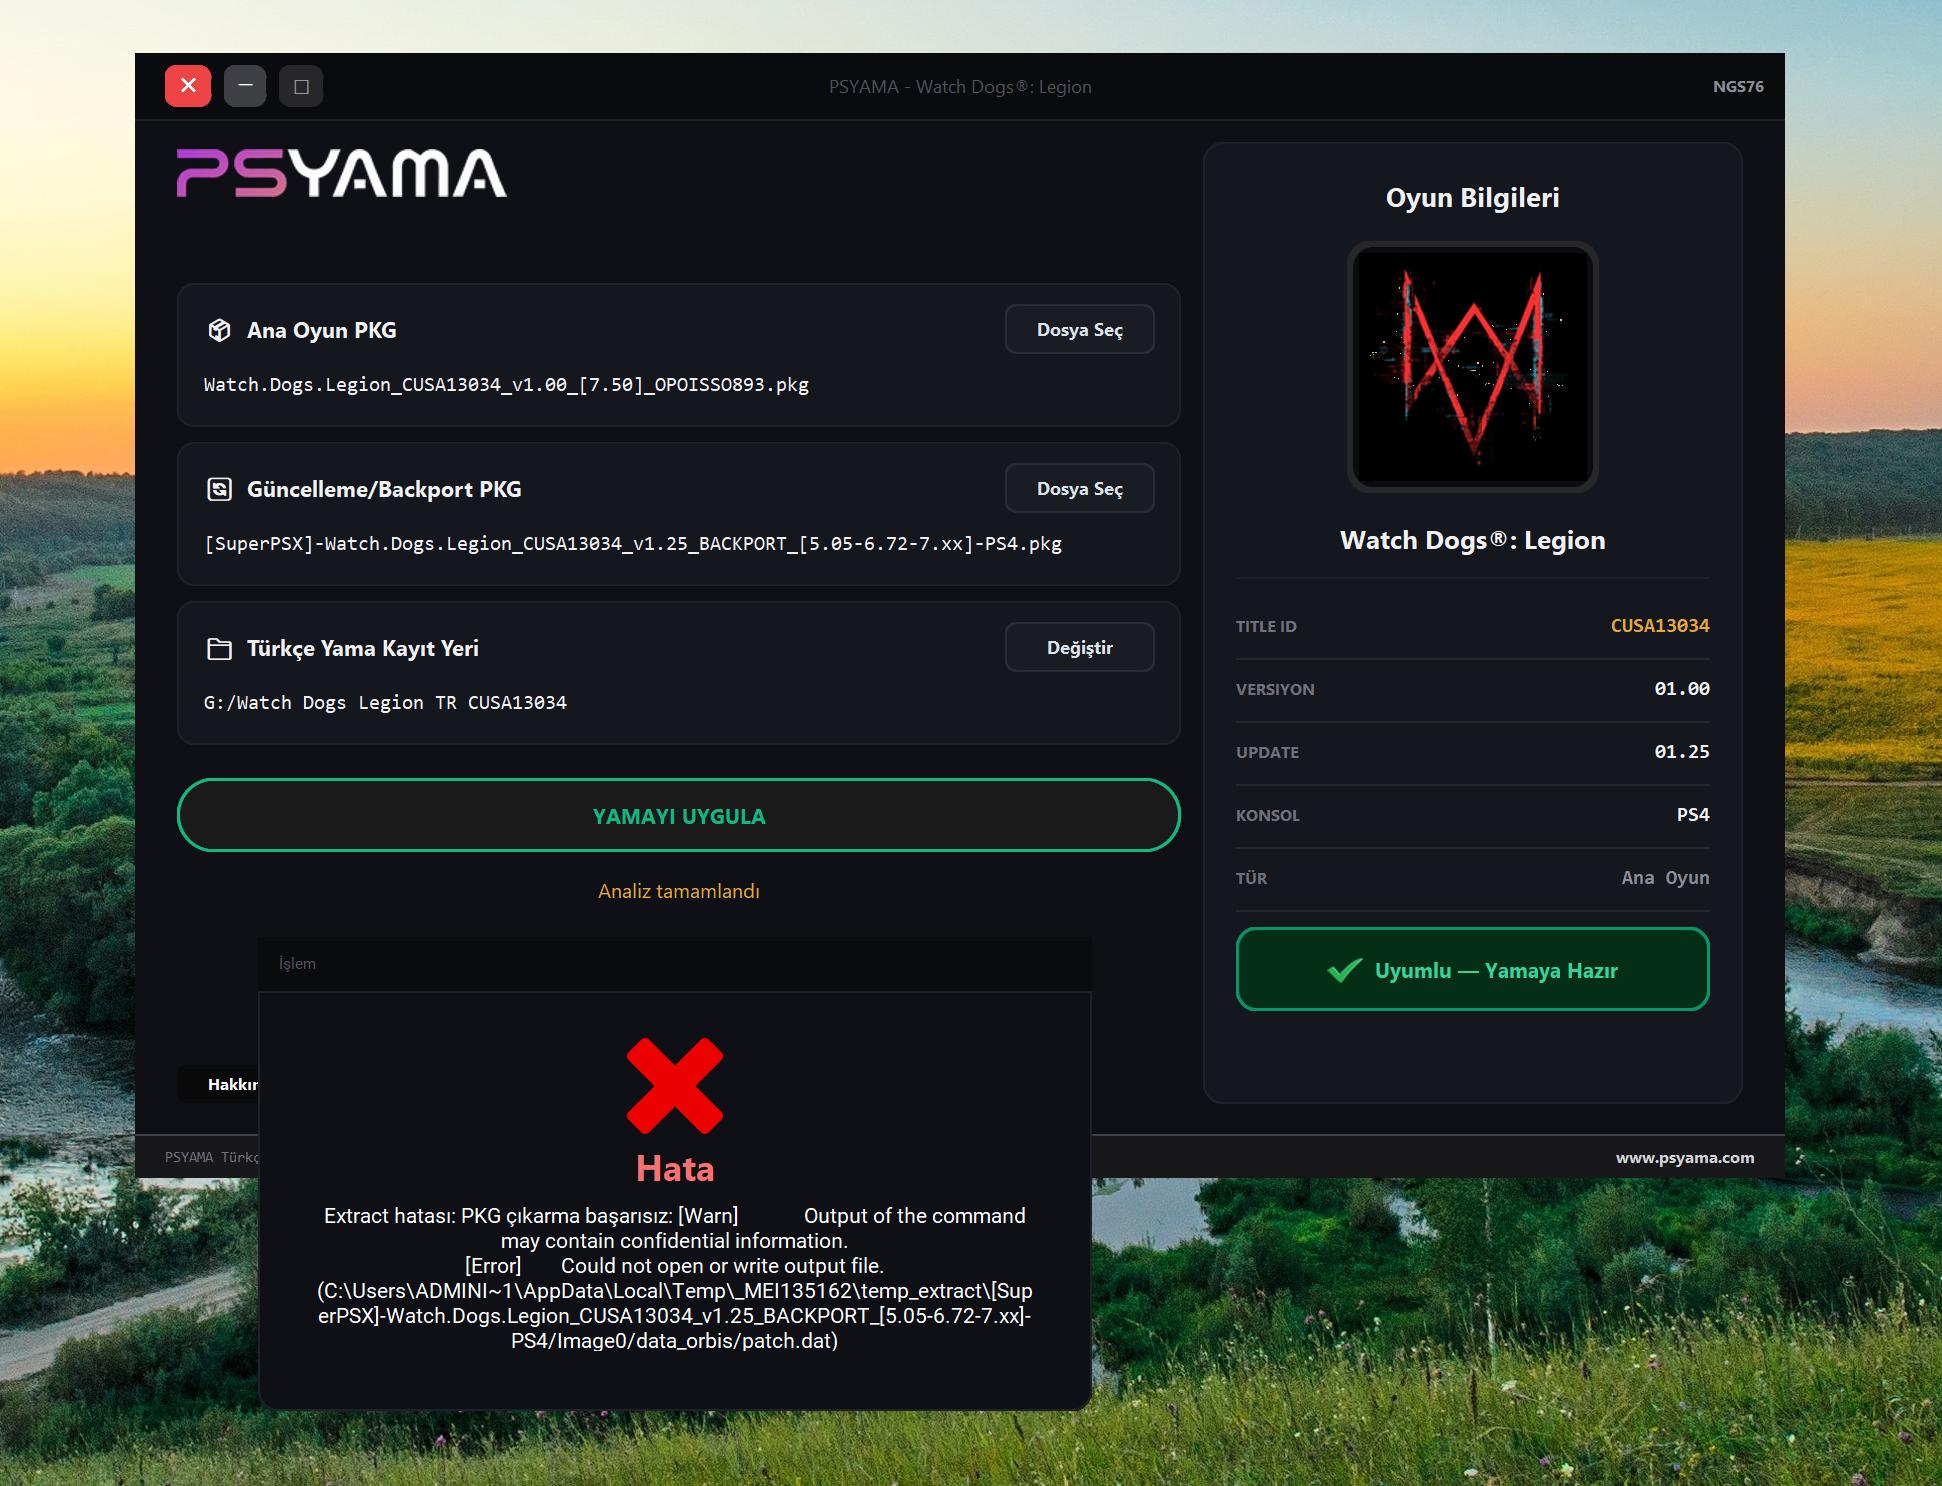Click the TÜR label

tap(1251, 879)
